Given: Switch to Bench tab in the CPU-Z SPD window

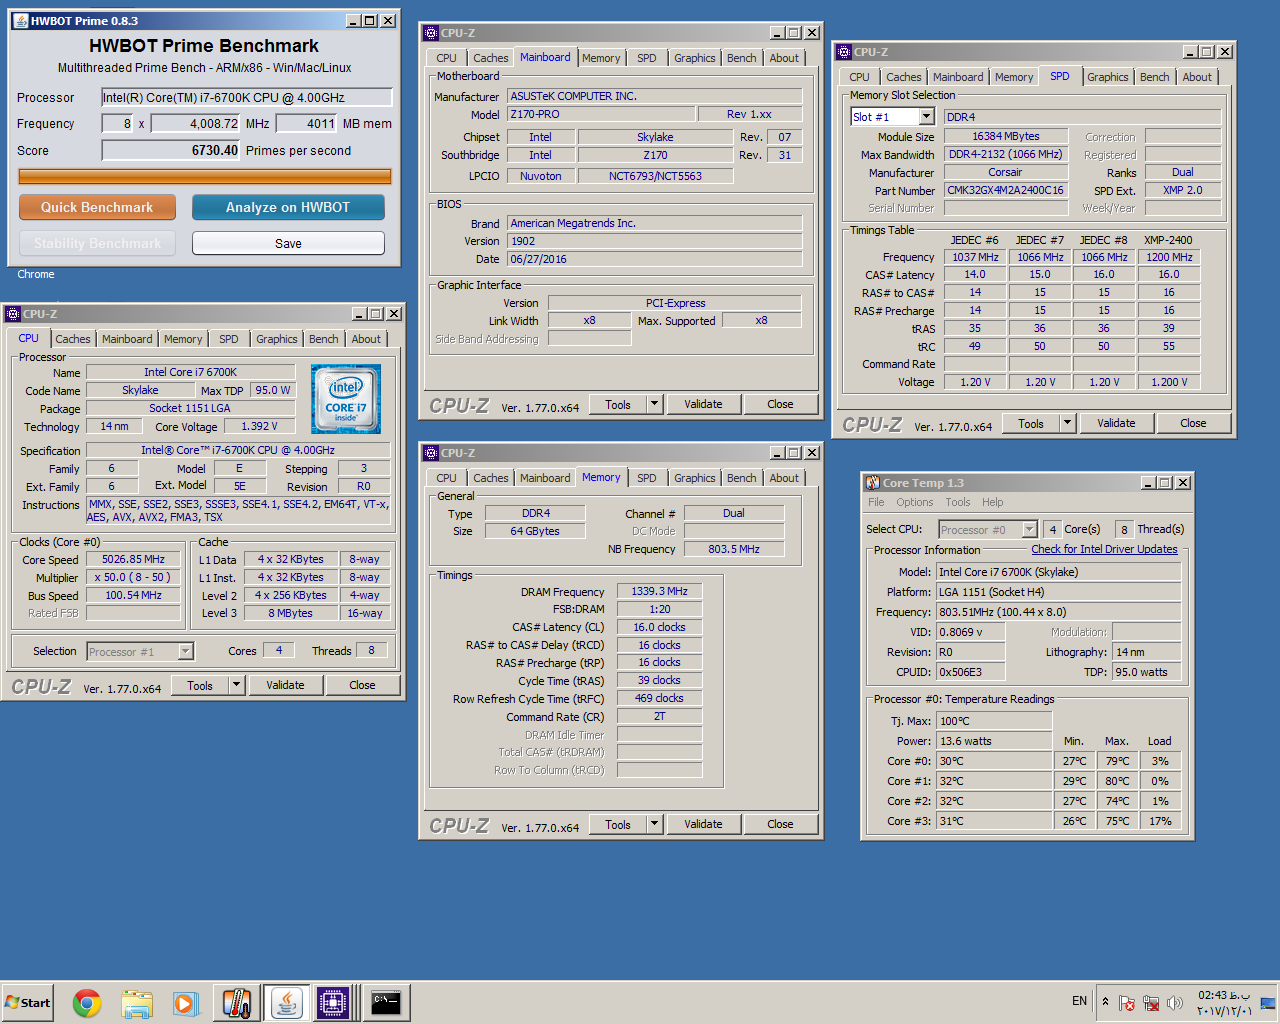Looking at the screenshot, I should pos(1154,77).
